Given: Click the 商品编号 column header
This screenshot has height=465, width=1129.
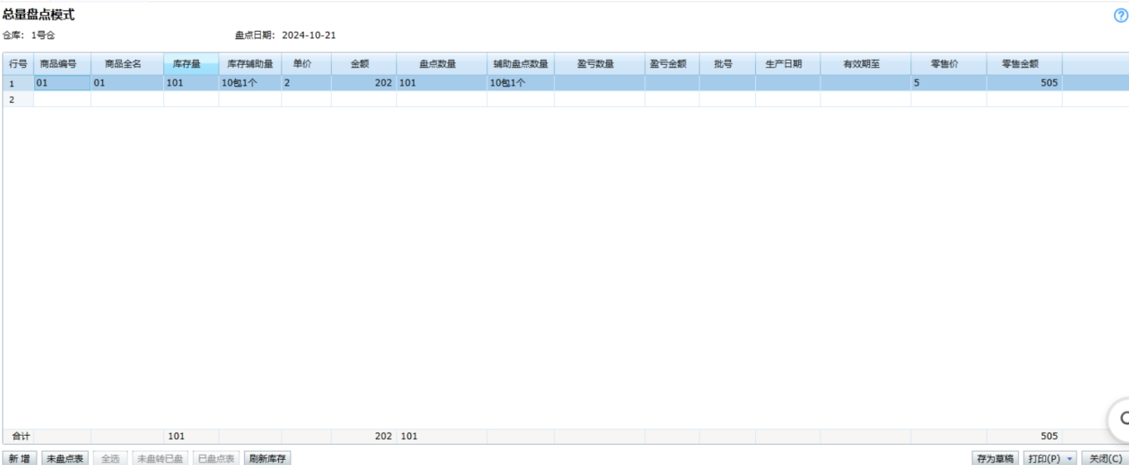Looking at the screenshot, I should [61, 64].
